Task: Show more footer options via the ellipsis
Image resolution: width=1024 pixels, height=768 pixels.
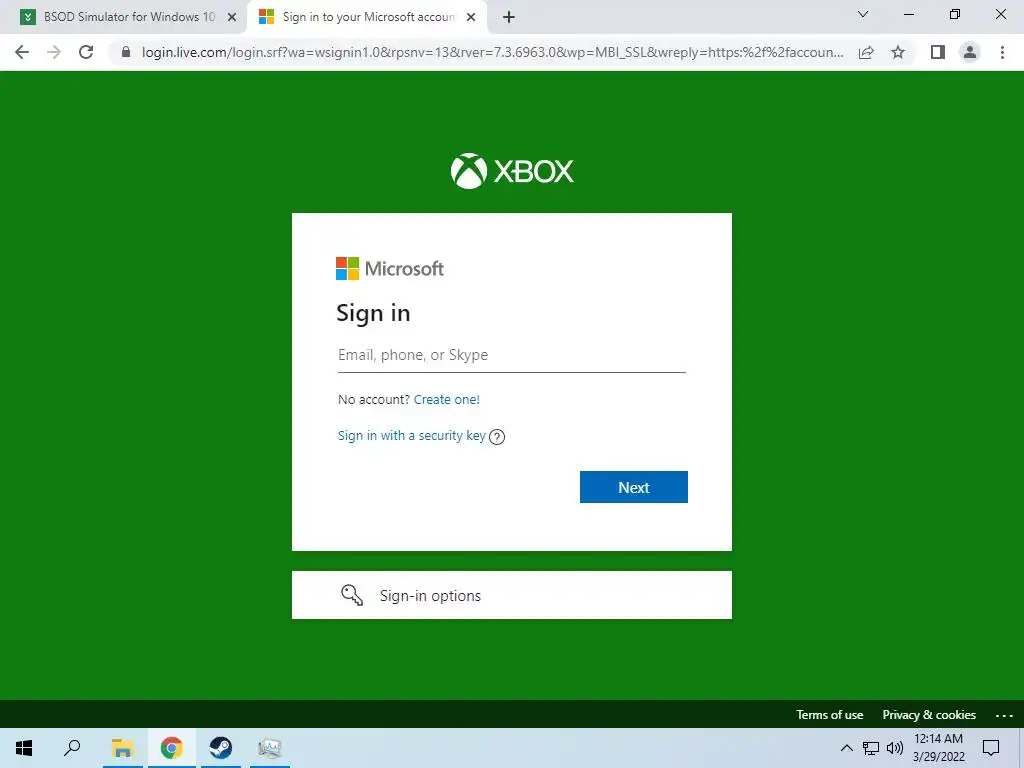Action: 1004,716
